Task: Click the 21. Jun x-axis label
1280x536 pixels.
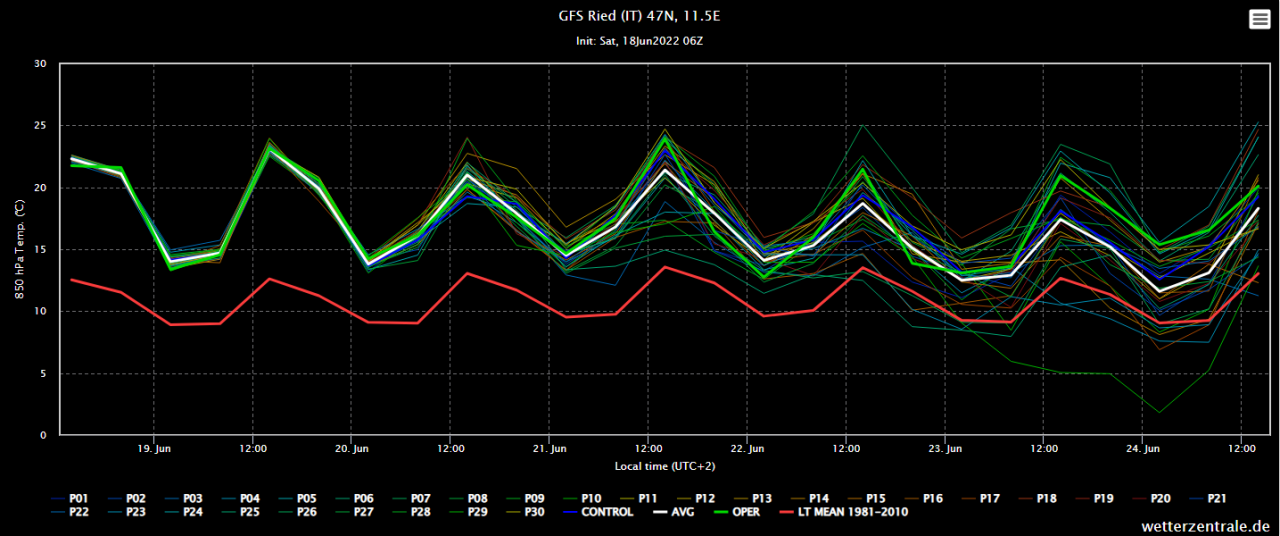Action: point(550,449)
